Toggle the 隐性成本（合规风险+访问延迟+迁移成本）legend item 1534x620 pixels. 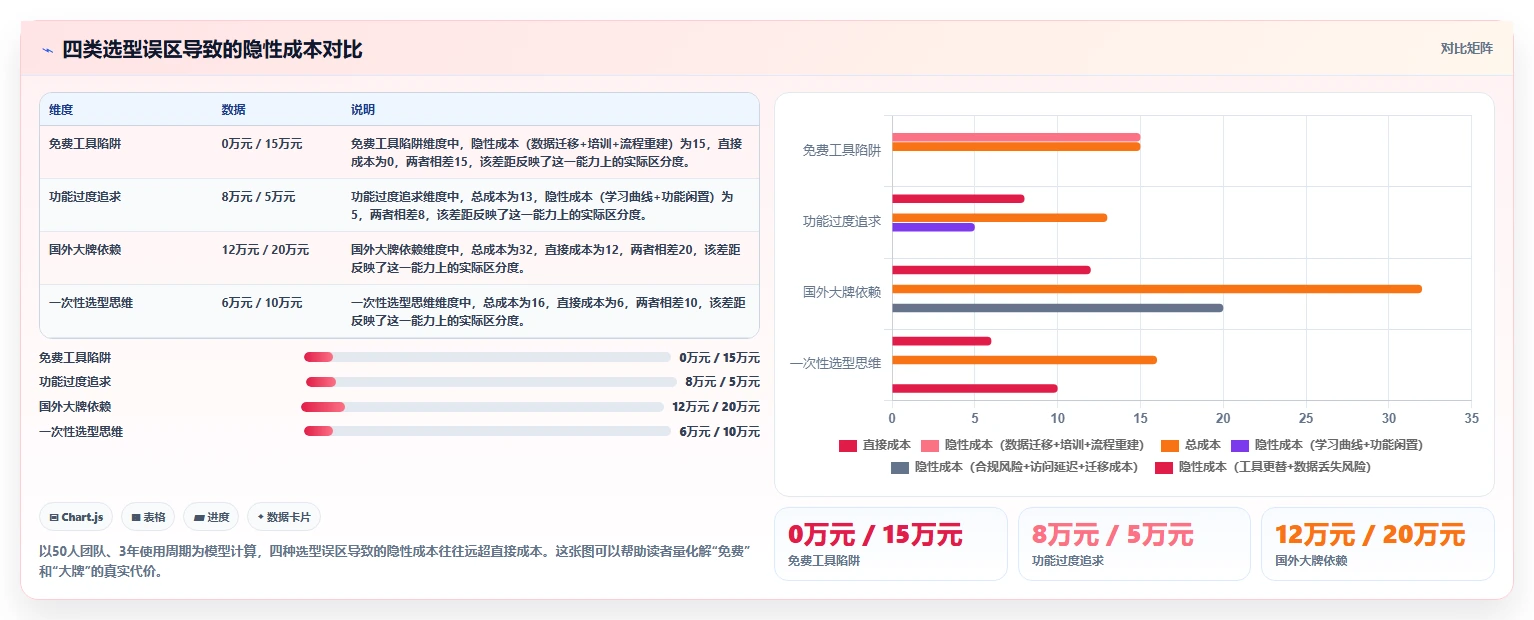click(1015, 467)
